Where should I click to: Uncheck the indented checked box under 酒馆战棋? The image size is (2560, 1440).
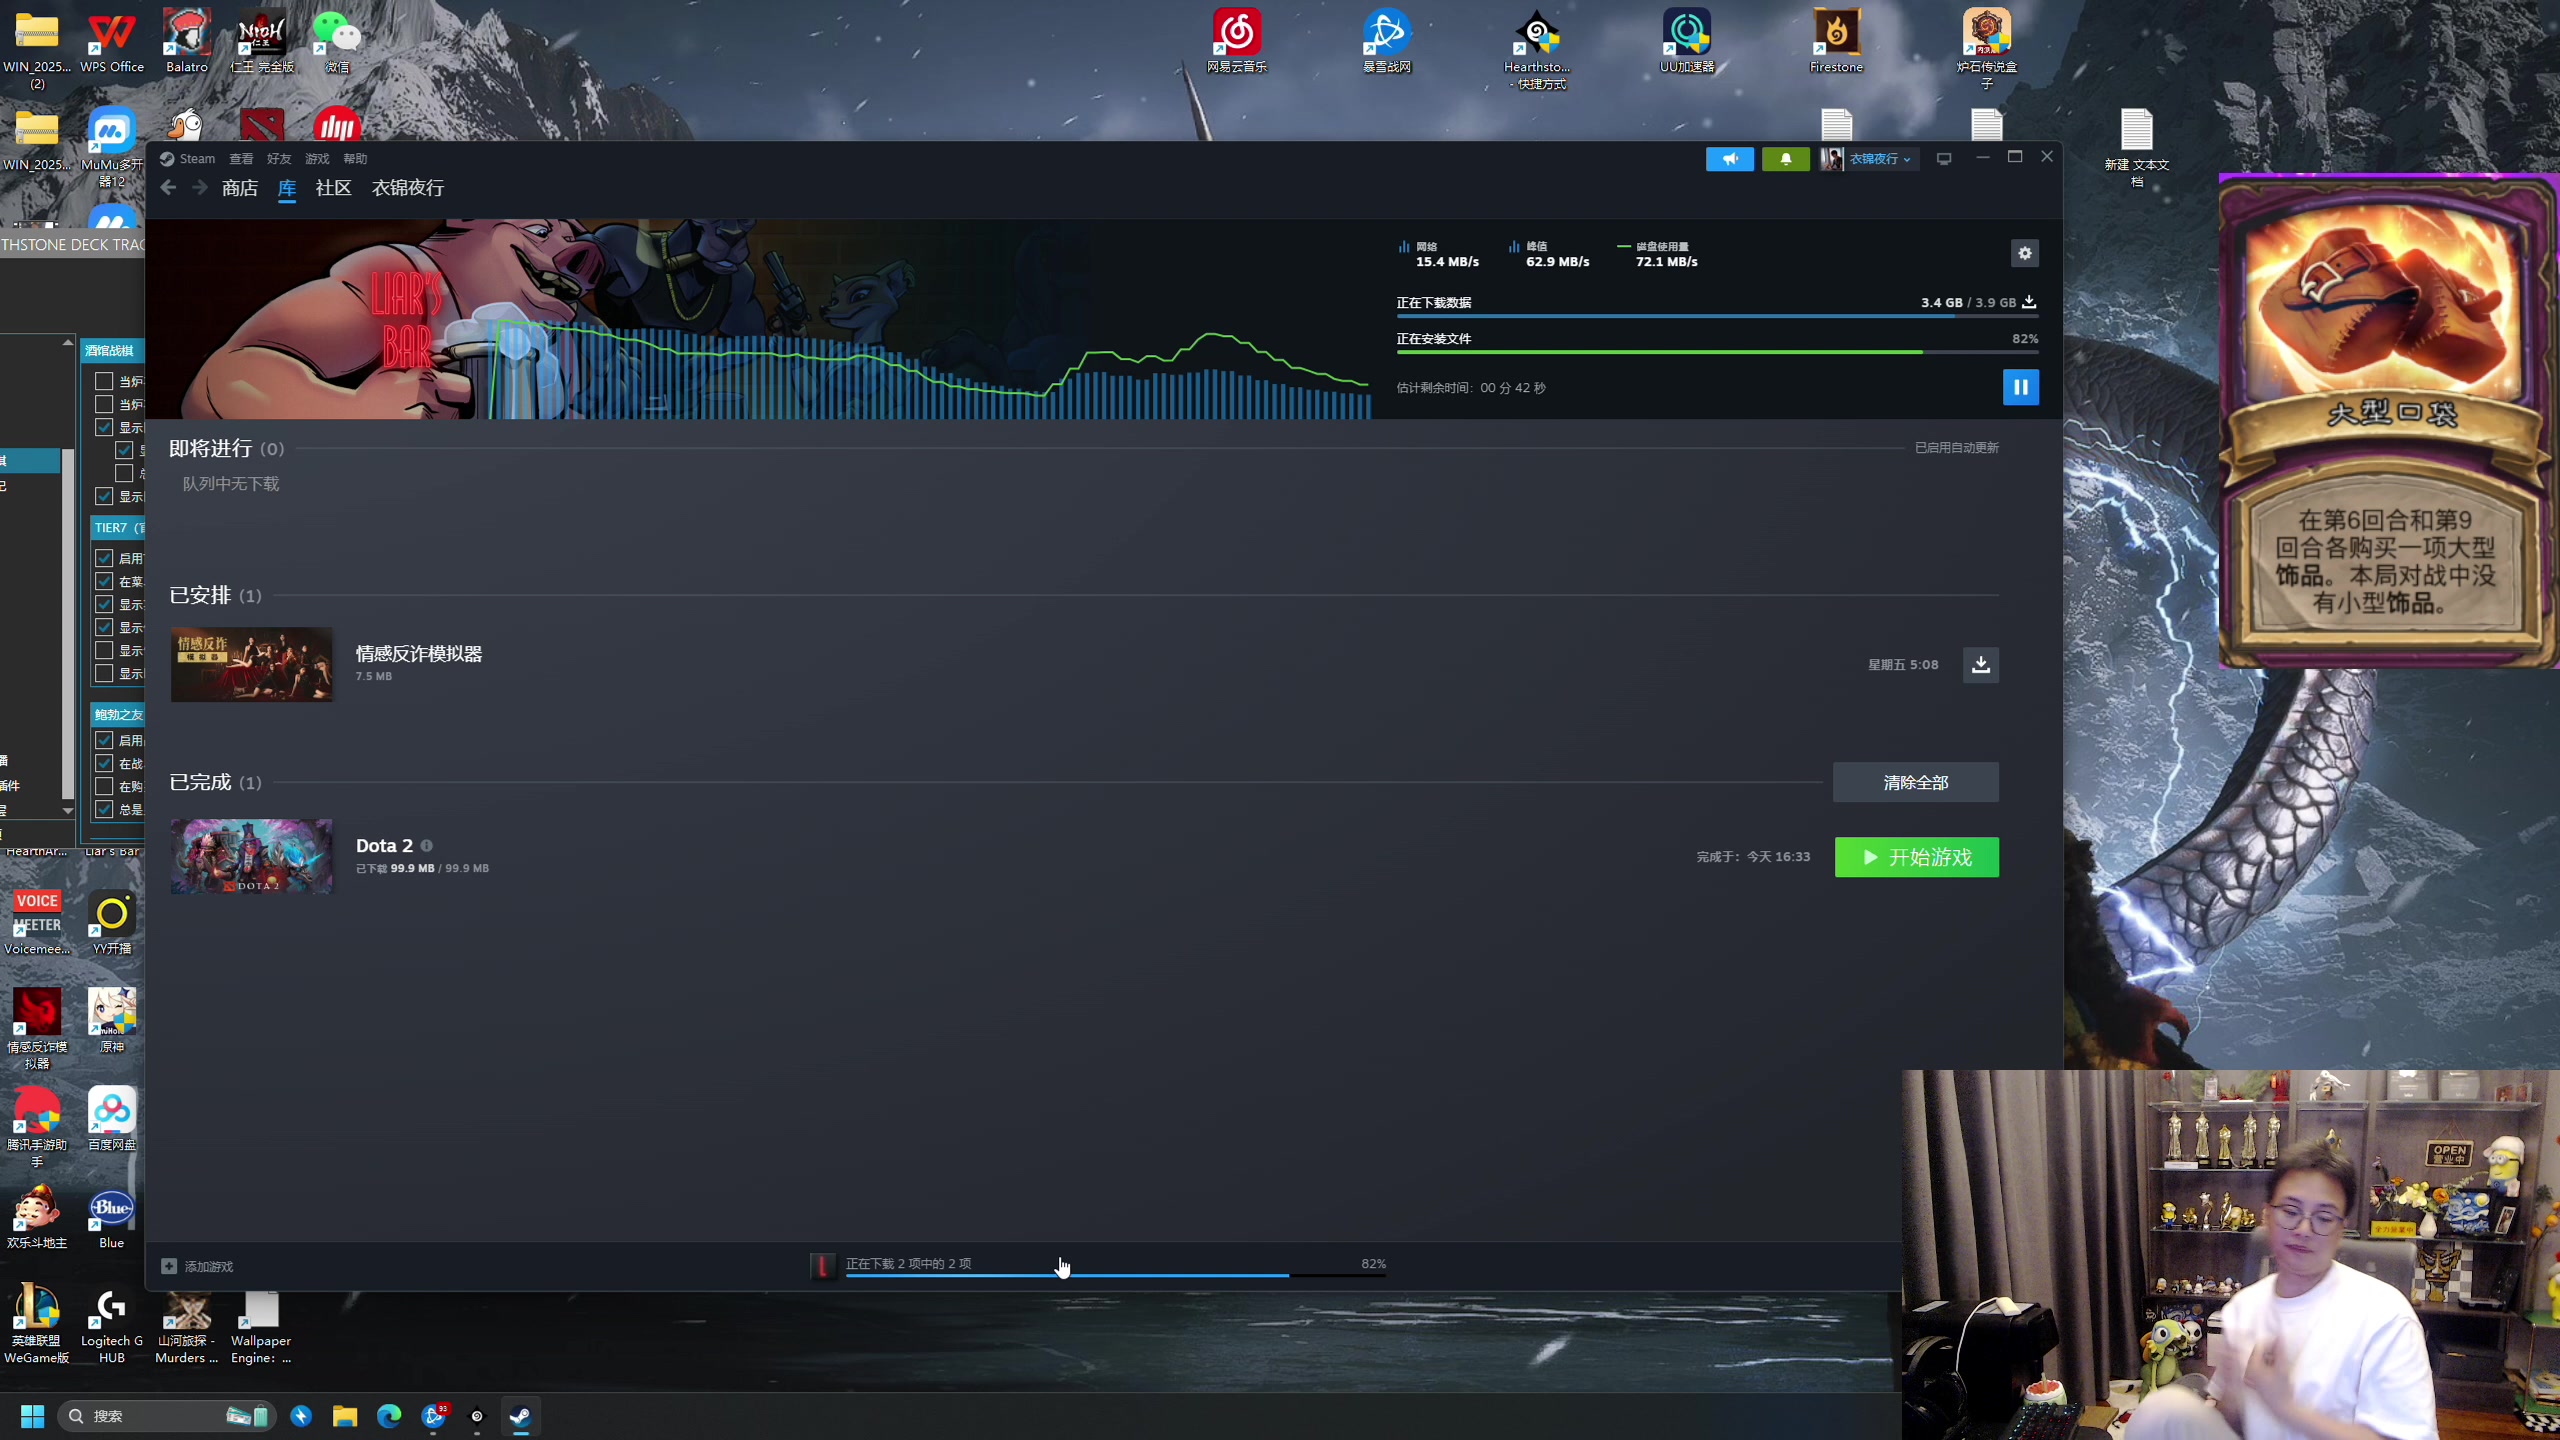pos(124,450)
